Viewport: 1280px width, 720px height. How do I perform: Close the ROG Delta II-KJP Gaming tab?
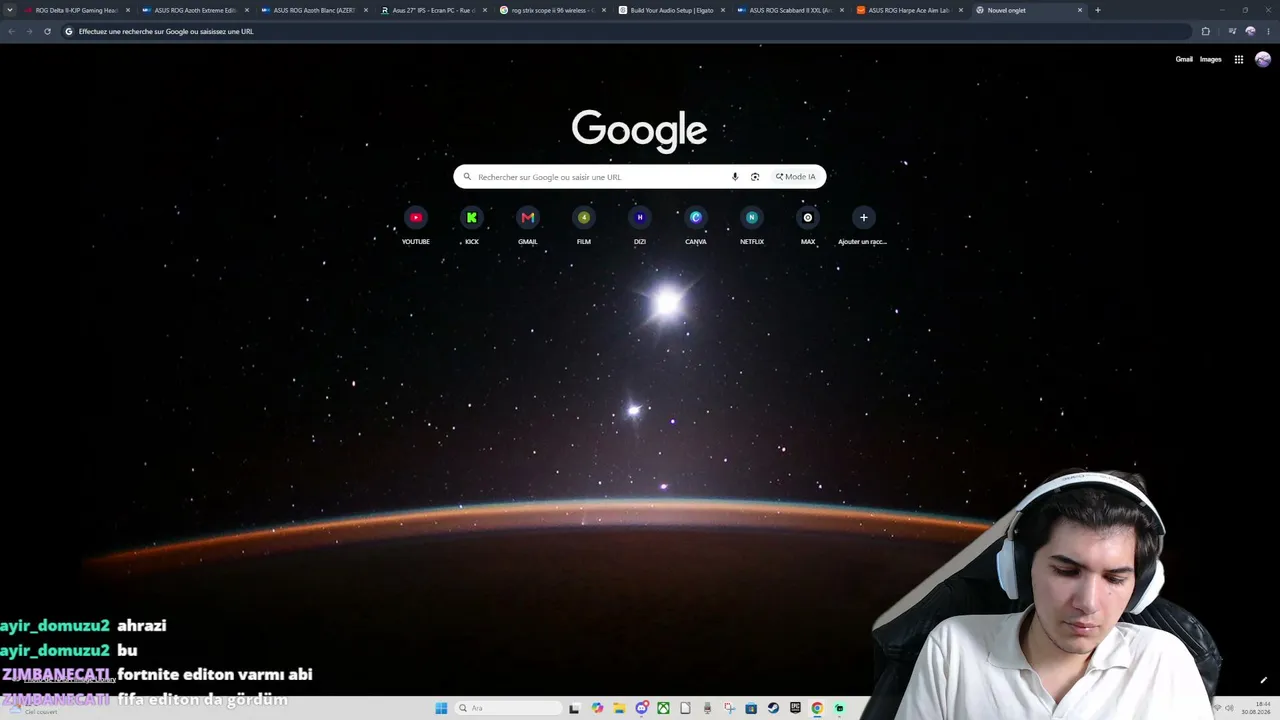(x=128, y=10)
